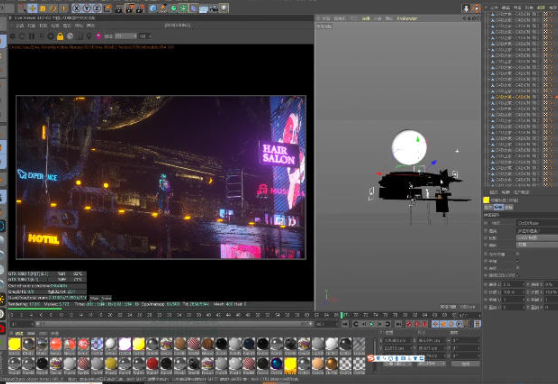The height and width of the screenshot is (384, 558).
Task: Go to start of timeline
Action: tap(345, 324)
